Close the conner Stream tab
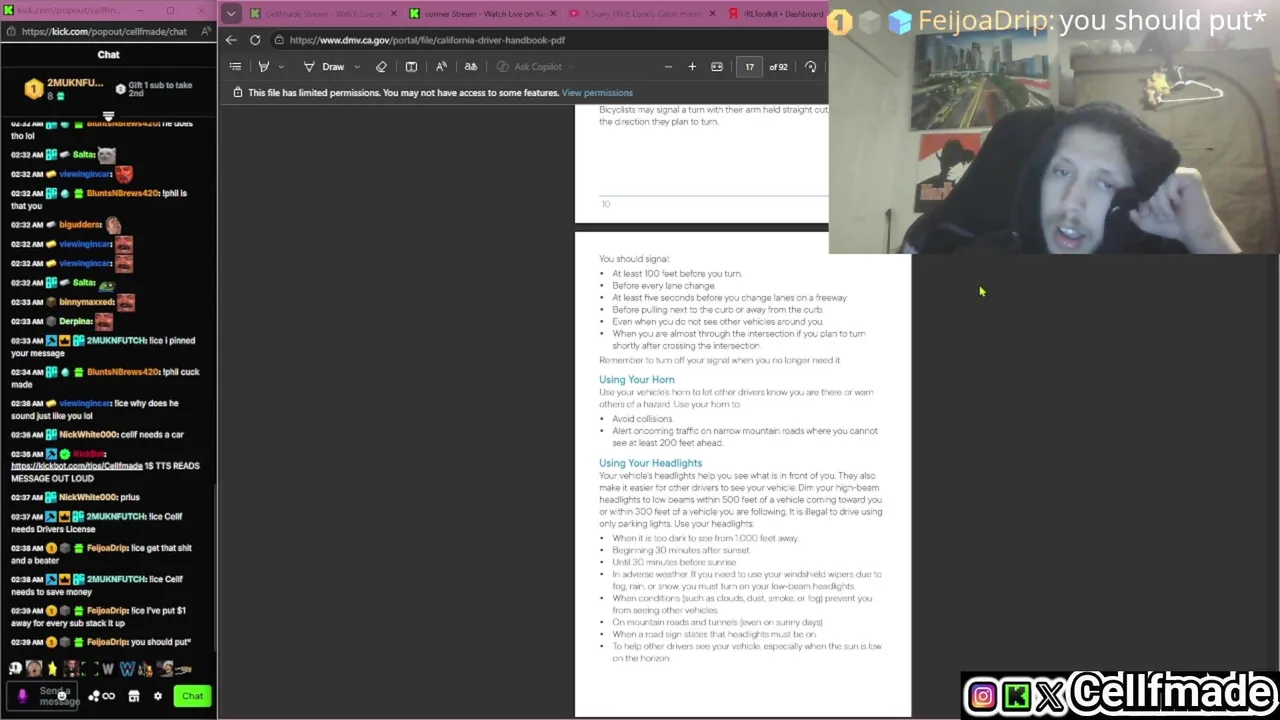1280x720 pixels. click(552, 14)
